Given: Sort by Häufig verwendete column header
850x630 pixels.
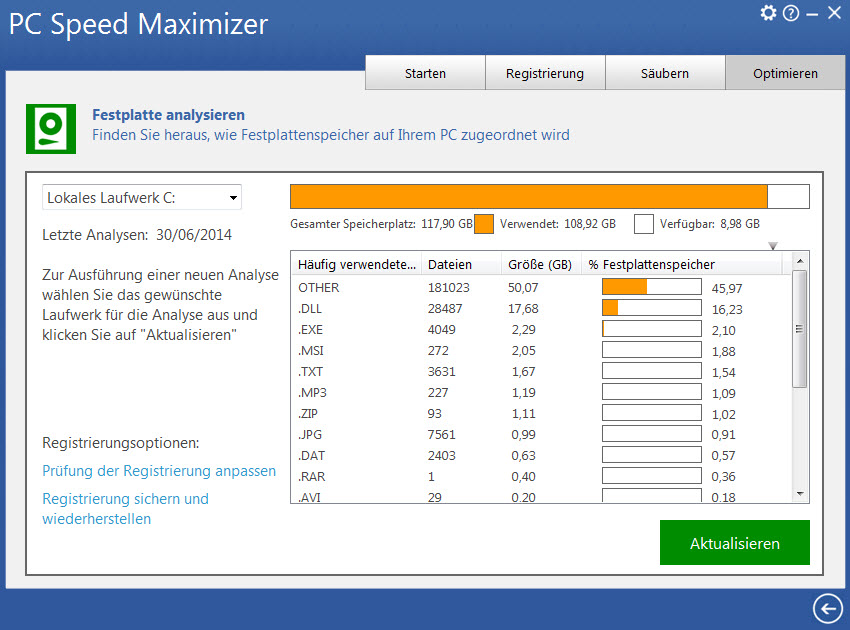Looking at the screenshot, I should pos(357,265).
